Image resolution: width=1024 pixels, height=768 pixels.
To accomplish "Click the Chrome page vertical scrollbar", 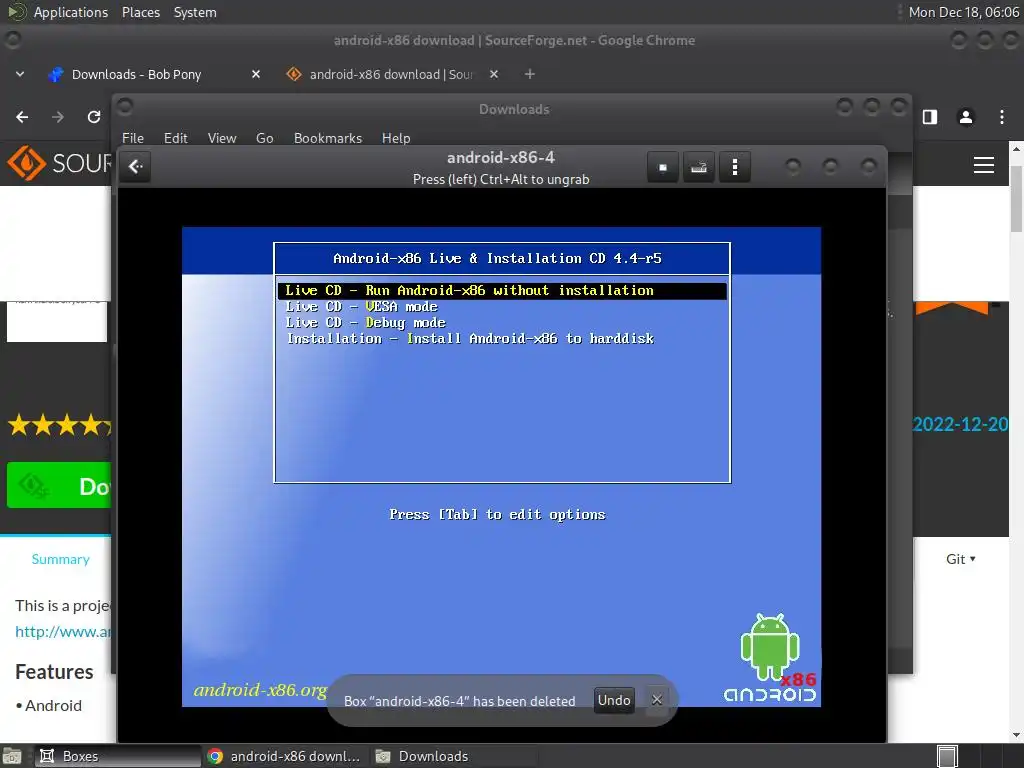I will (1017, 199).
